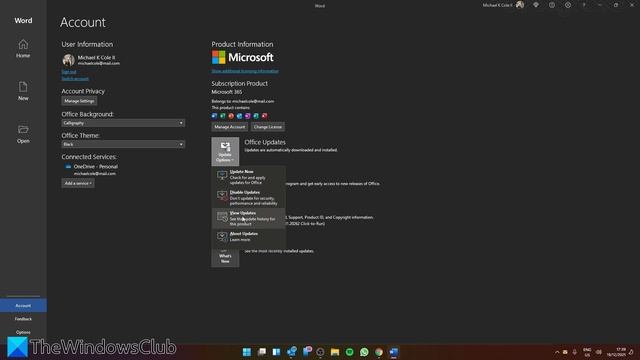Click the profile avatar in the title bar

pyautogui.click(x=520, y=5)
